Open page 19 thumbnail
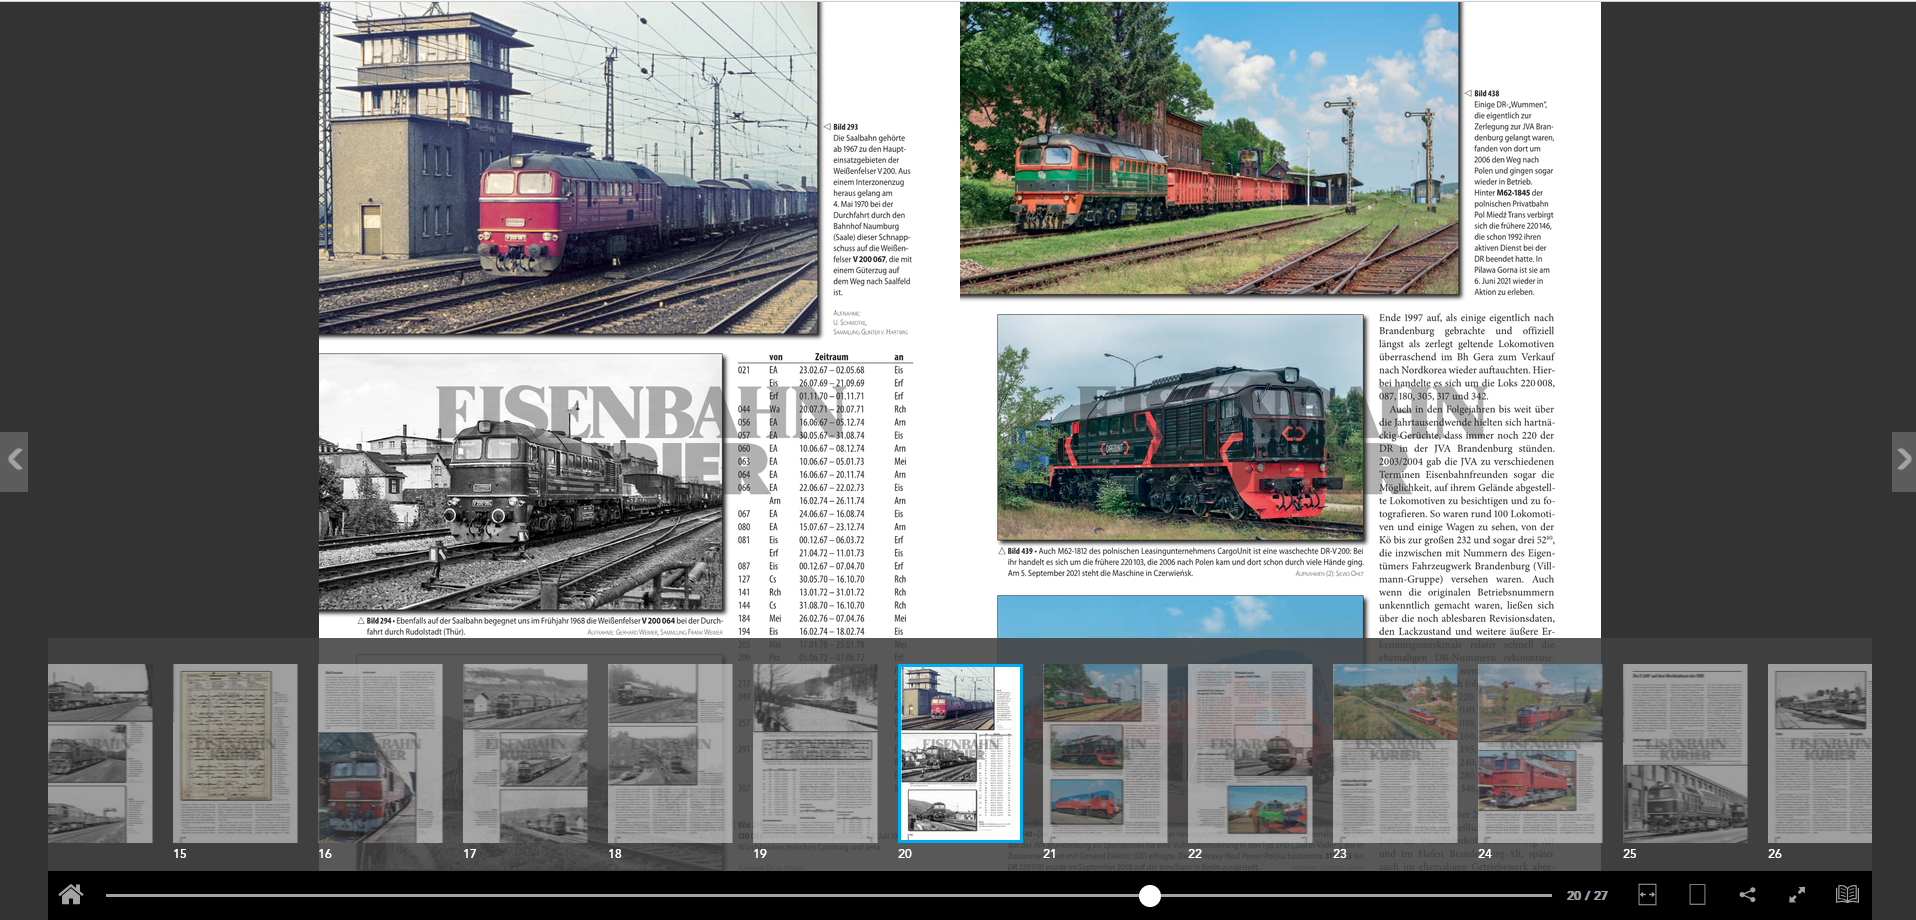The width and height of the screenshot is (1916, 920). [x=815, y=753]
